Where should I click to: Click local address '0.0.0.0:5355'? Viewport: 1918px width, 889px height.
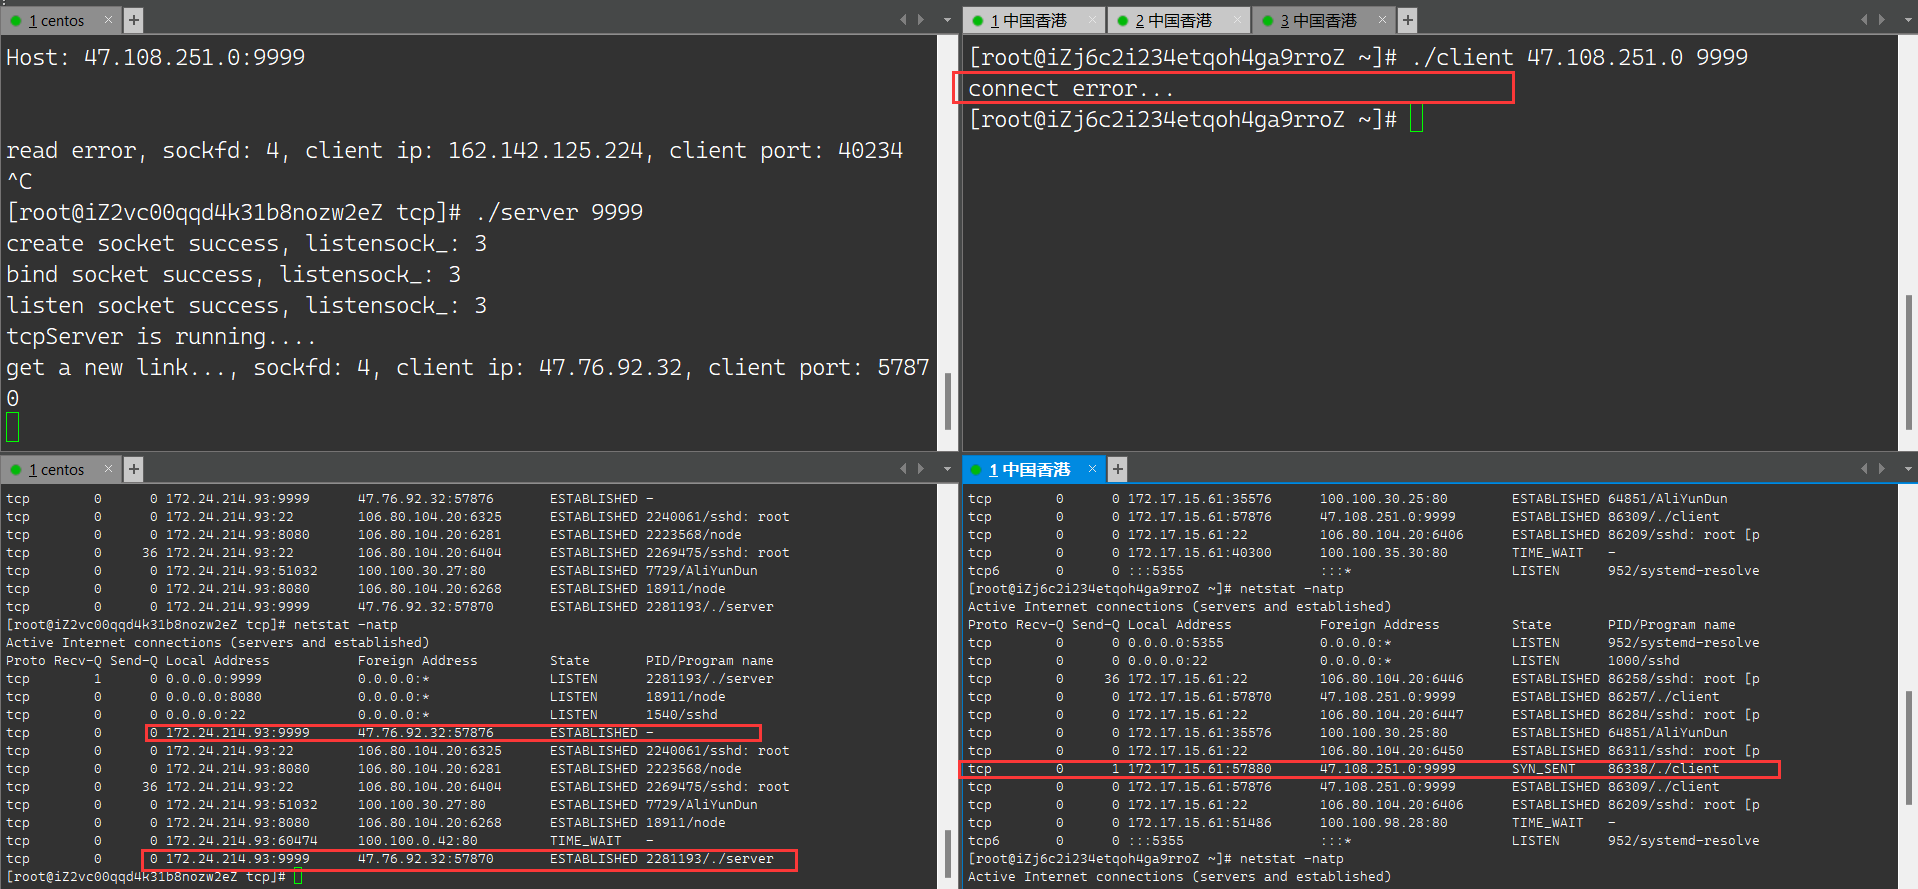pos(1176,643)
